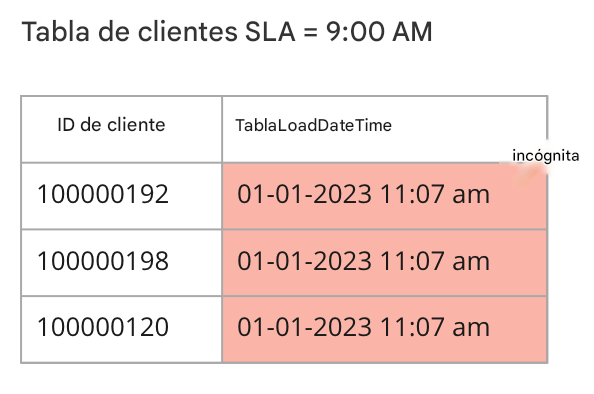Click the red datetime cell for customer 100000192
Image resolution: width=594 pixels, height=394 pixels.
[385, 196]
